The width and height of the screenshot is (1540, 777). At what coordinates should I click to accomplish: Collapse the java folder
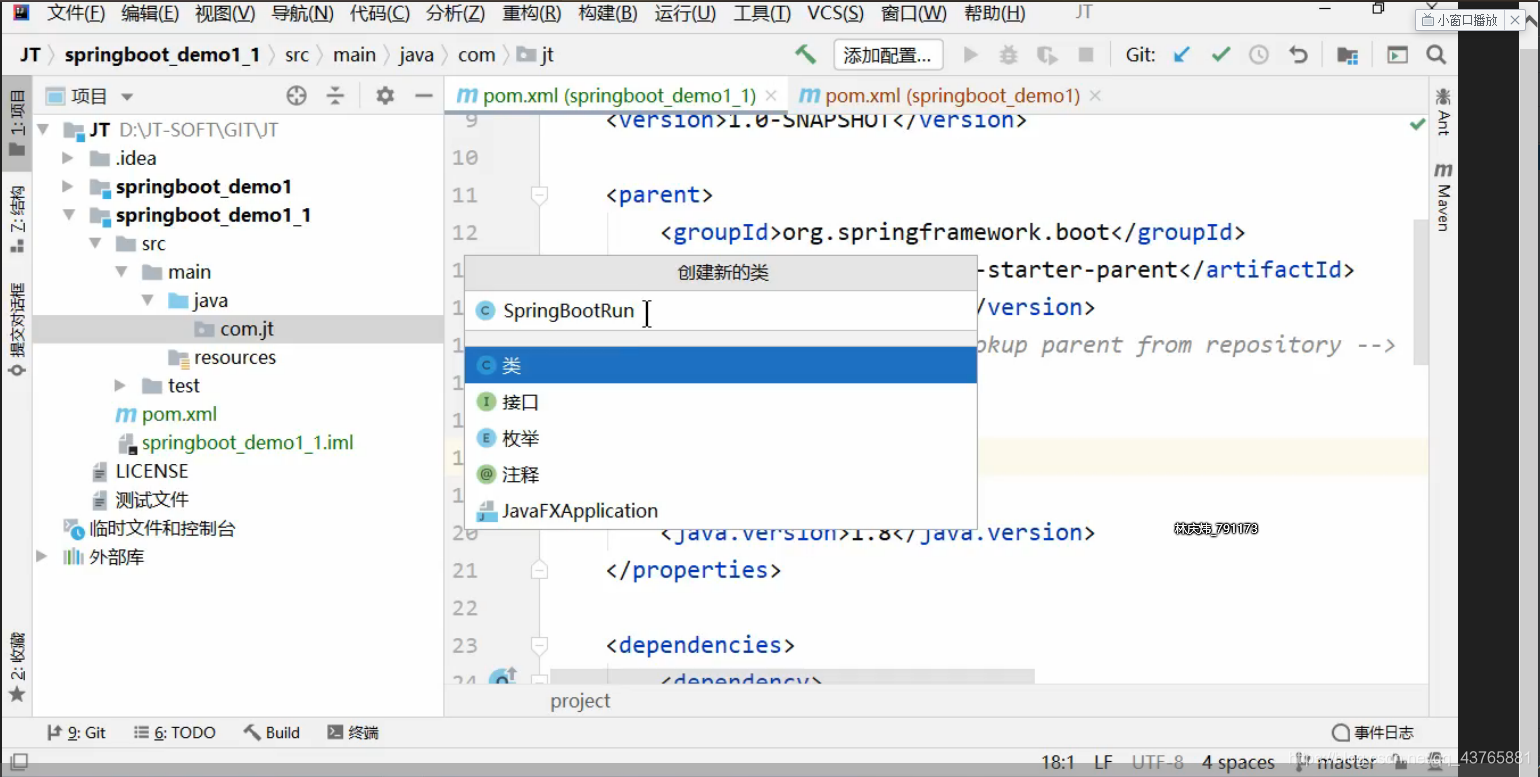(x=147, y=300)
